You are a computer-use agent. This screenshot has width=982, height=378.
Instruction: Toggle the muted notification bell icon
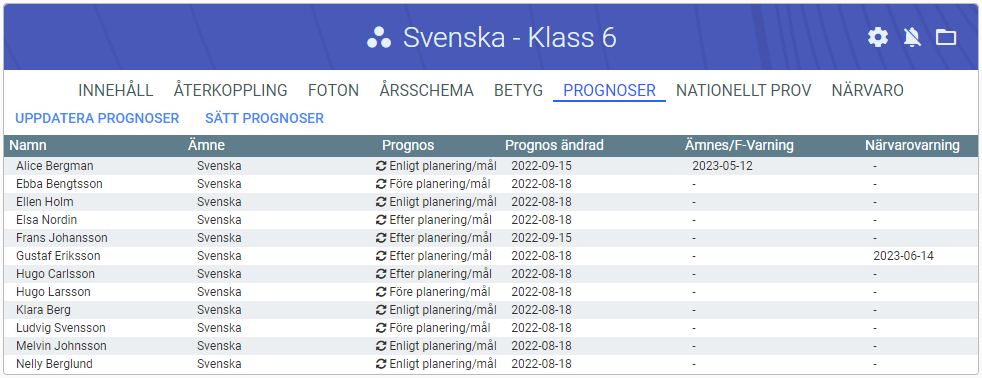[x=912, y=38]
